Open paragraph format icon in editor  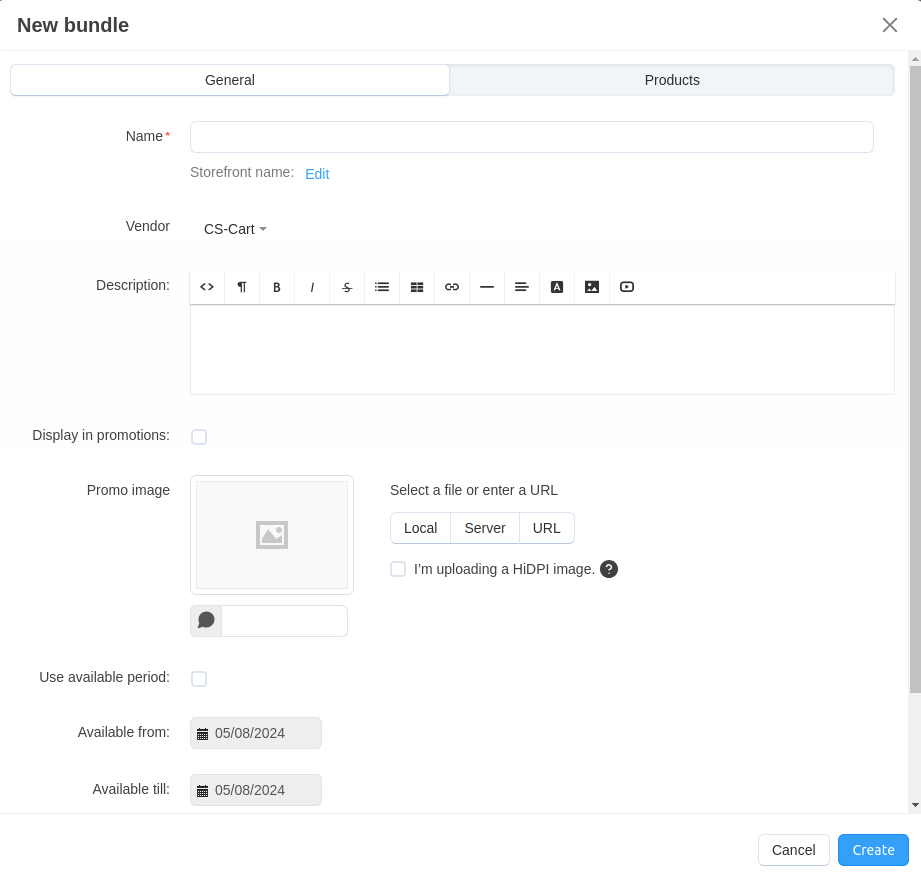[241, 287]
